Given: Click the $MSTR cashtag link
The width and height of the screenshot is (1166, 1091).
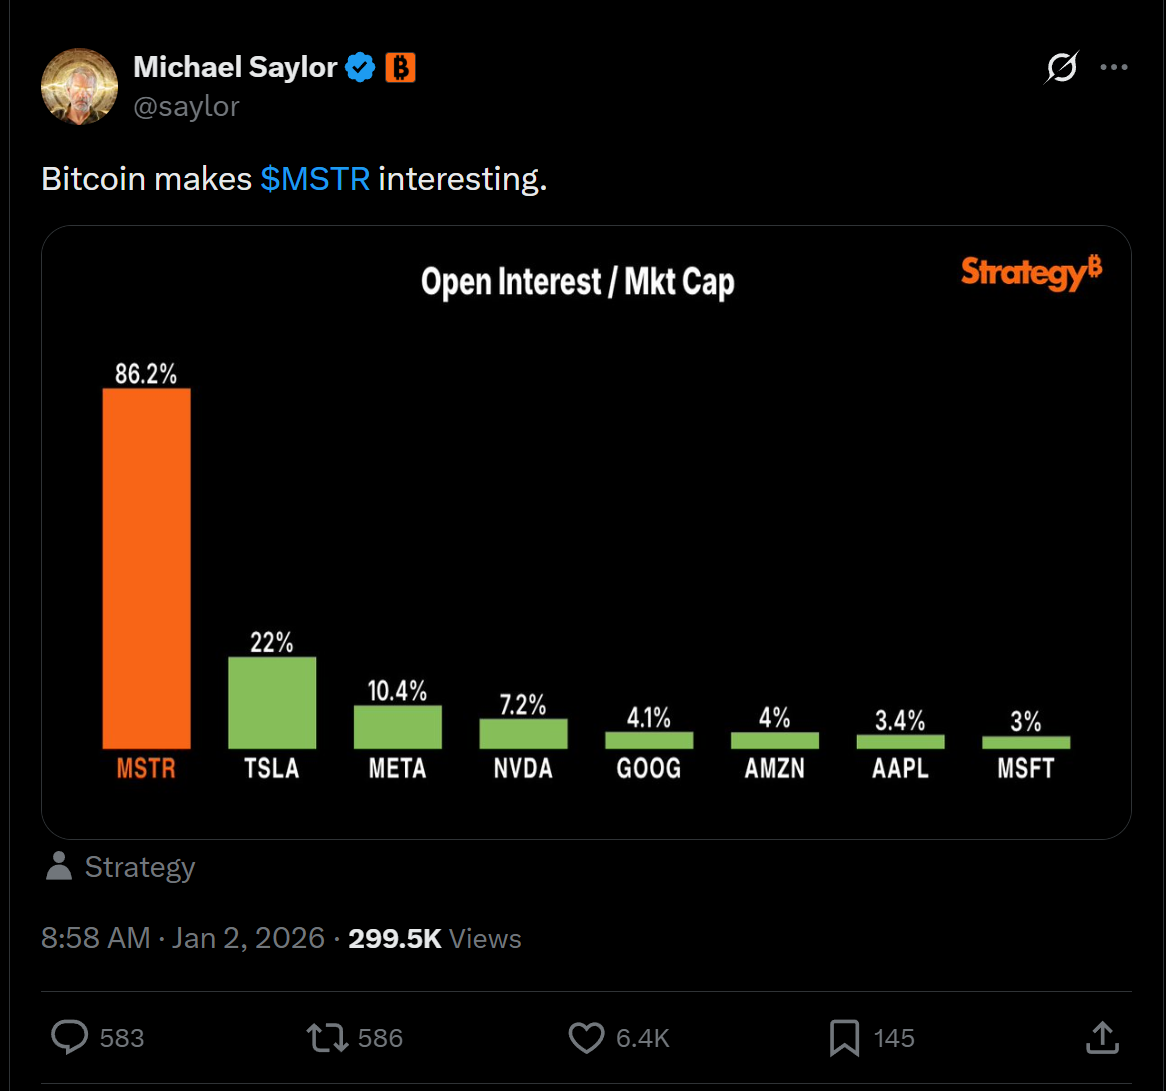Looking at the screenshot, I should coord(315,179).
